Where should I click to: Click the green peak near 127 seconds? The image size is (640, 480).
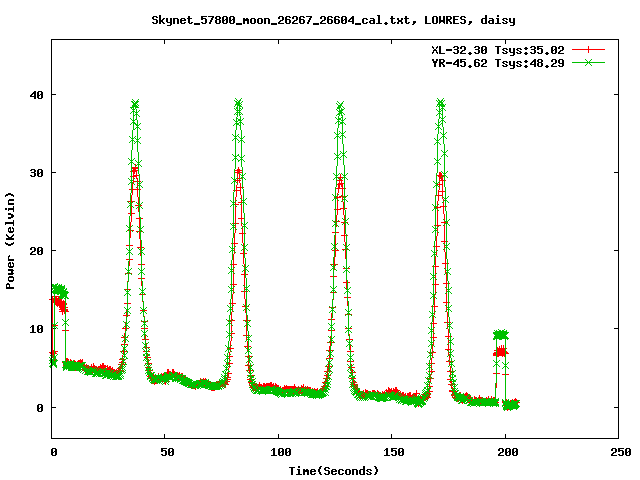(340, 105)
